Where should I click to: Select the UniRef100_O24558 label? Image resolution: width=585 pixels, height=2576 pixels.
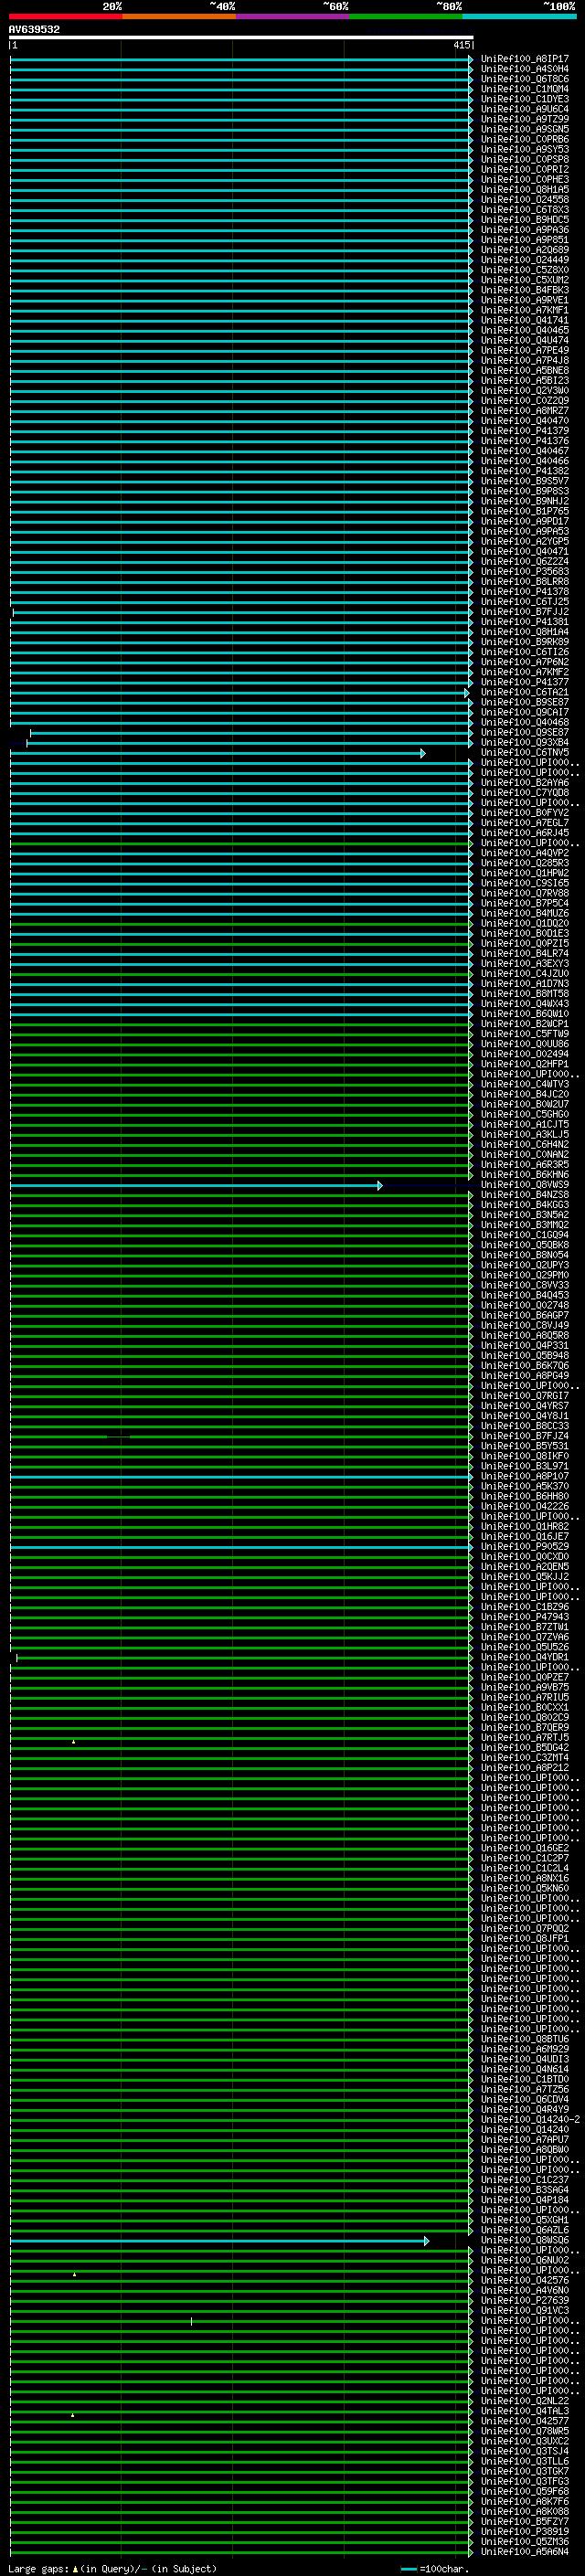click(x=524, y=200)
